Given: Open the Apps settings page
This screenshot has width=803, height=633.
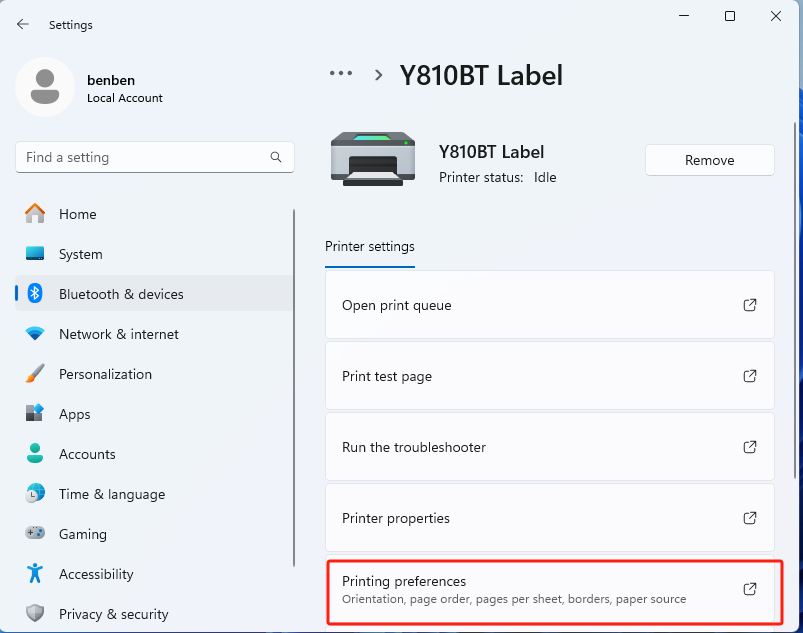Looking at the screenshot, I should tap(154, 414).
